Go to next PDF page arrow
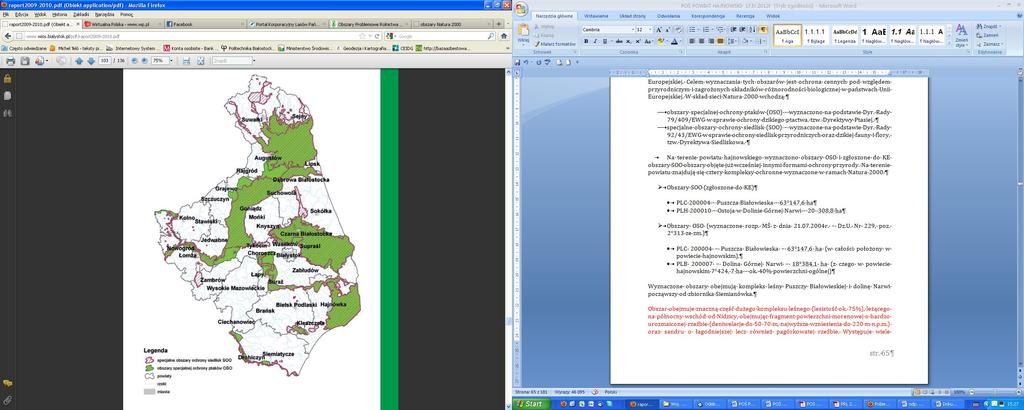 91,61
